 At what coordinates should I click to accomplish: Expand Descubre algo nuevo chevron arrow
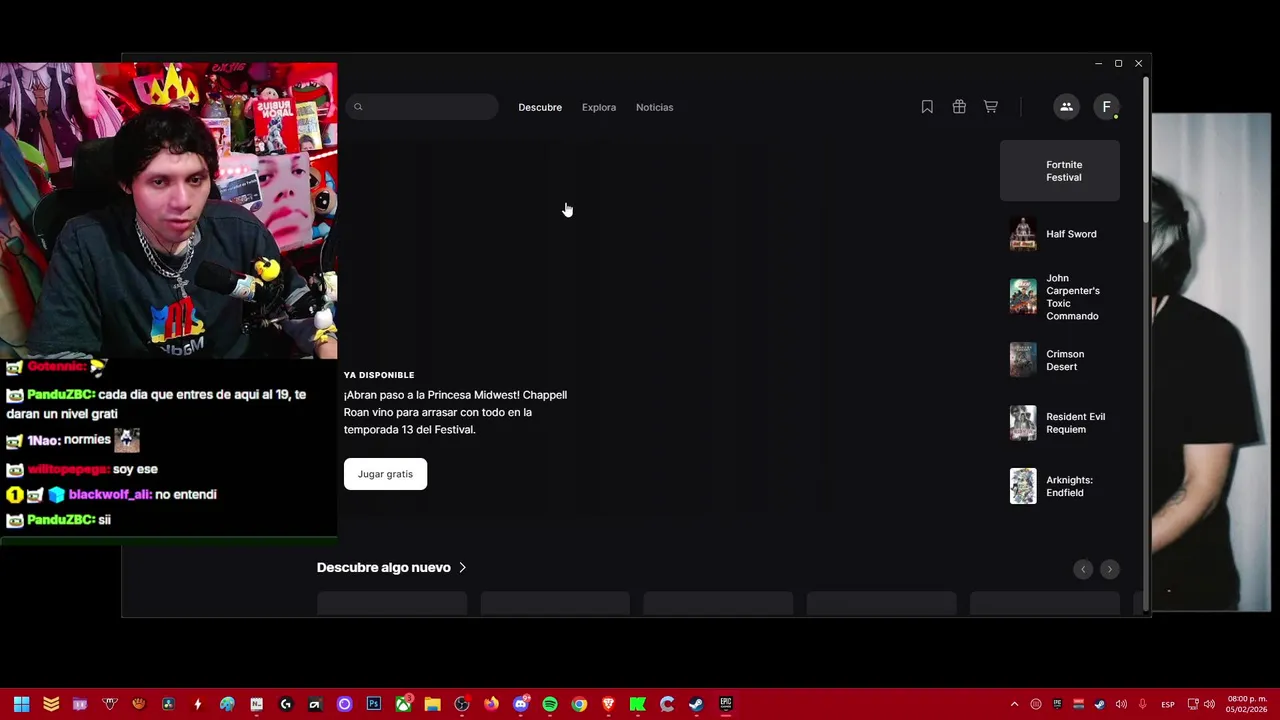point(462,567)
